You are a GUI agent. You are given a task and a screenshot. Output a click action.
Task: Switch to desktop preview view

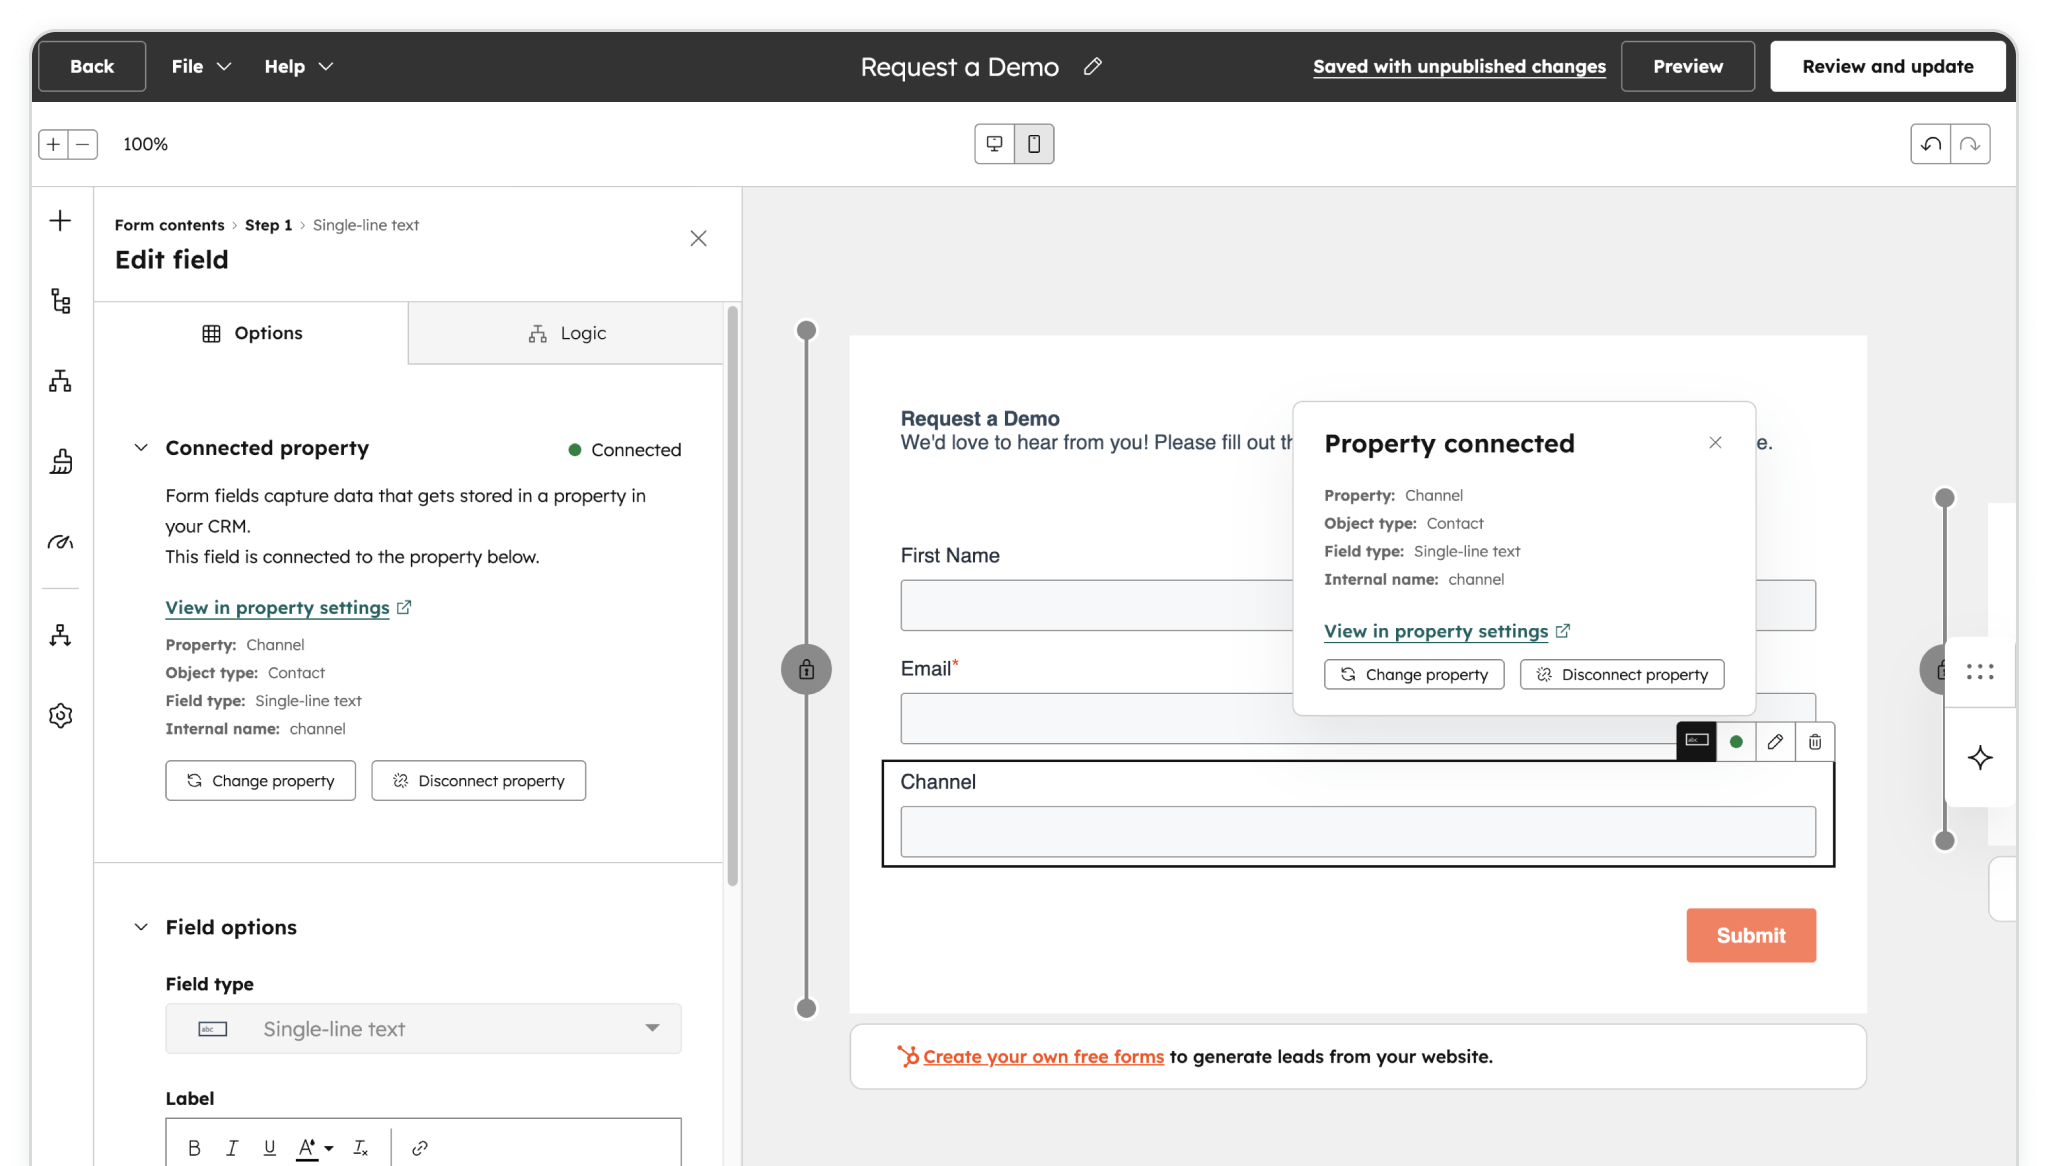pyautogui.click(x=994, y=144)
